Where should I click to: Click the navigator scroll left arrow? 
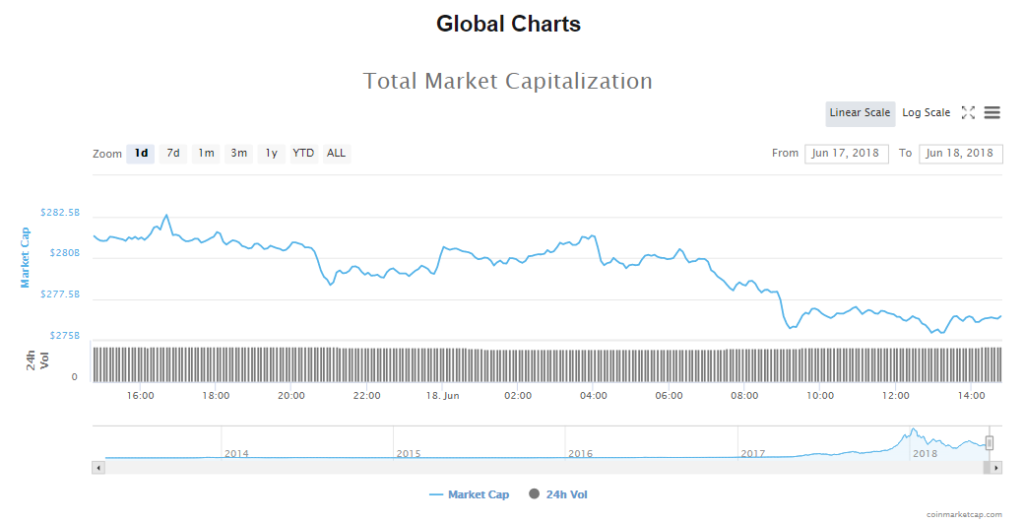pyautogui.click(x=97, y=467)
